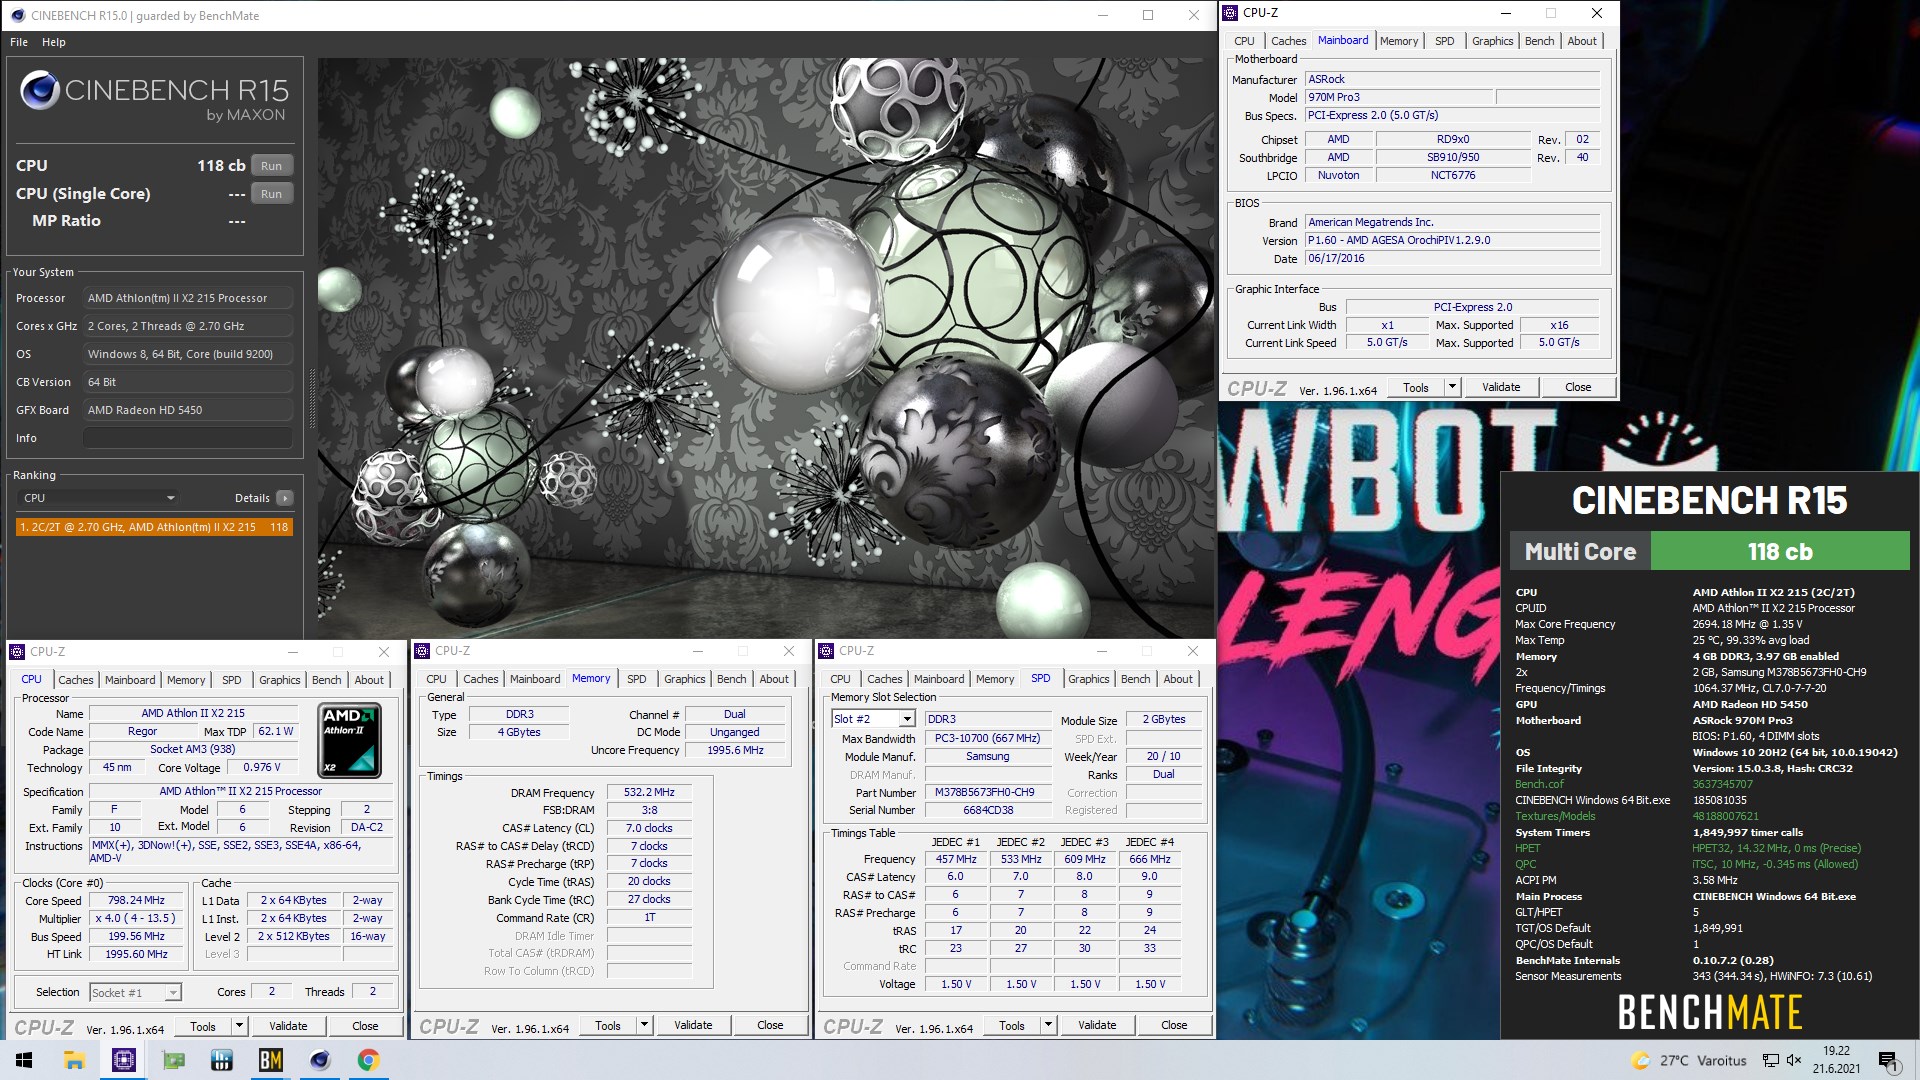
Task: Run the CPU multi-core benchmark
Action: coord(272,166)
